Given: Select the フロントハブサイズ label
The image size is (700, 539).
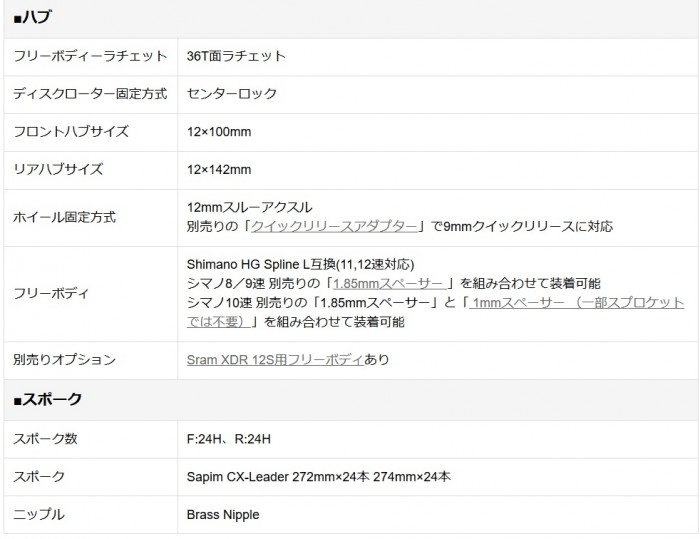Looking at the screenshot, I should [70, 131].
